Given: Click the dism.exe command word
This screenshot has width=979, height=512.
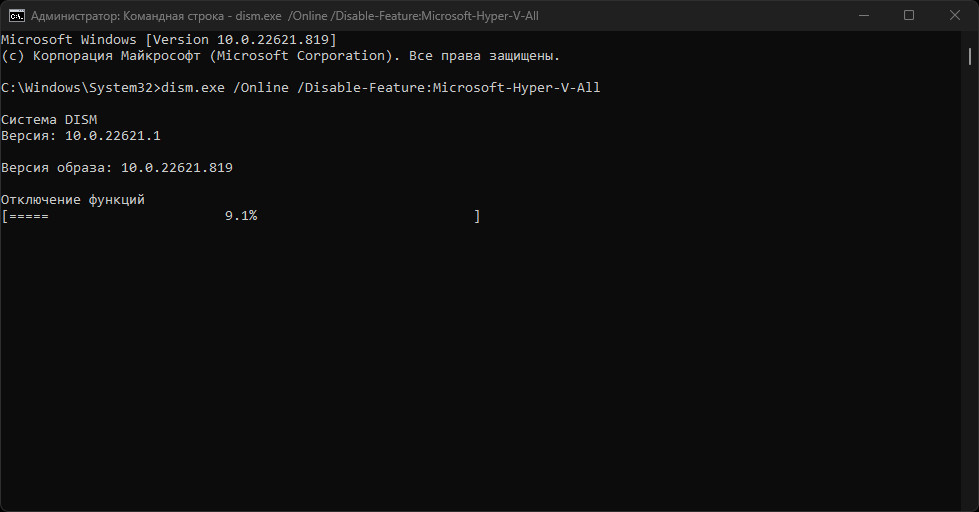Looking at the screenshot, I should pyautogui.click(x=193, y=87).
